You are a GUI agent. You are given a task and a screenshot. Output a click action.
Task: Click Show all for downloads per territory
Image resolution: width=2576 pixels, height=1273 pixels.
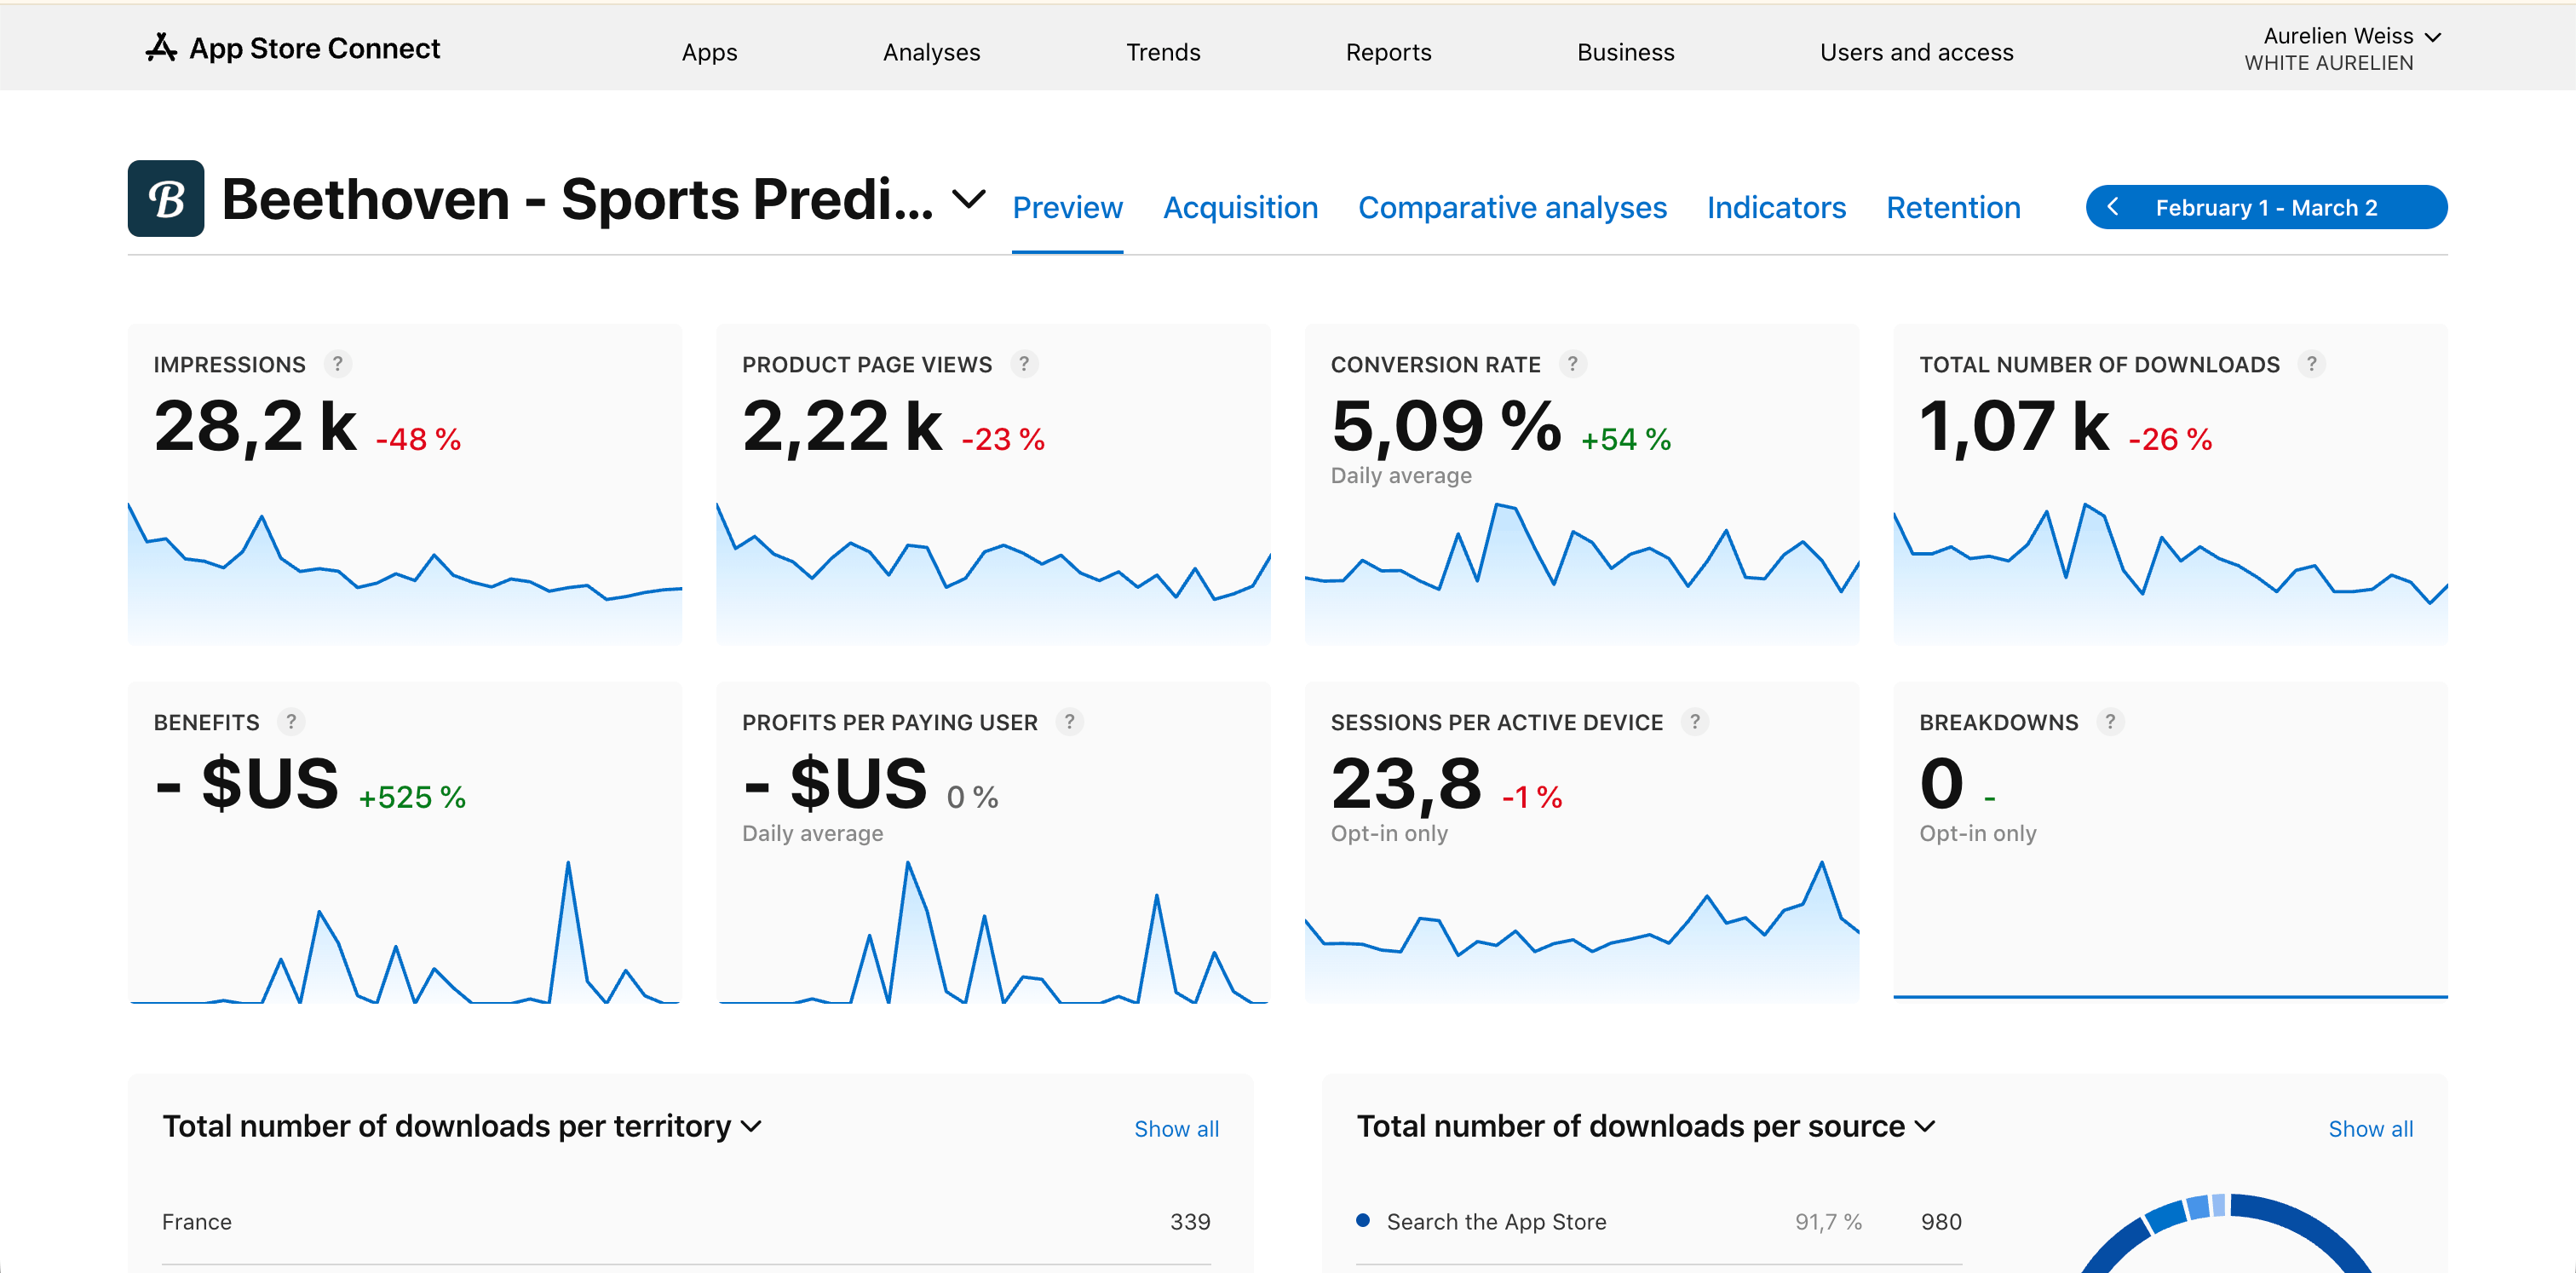coord(1176,1128)
